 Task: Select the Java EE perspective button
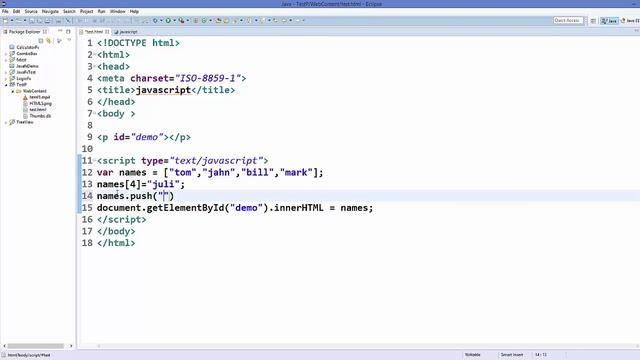tap(630, 20)
